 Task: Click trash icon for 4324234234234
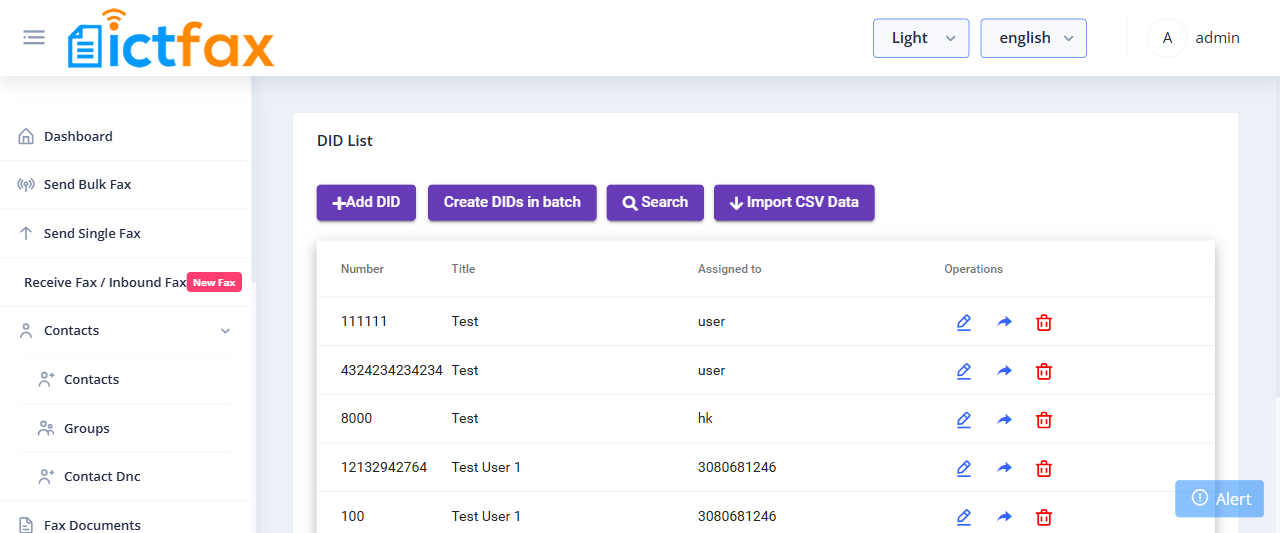[1044, 371]
